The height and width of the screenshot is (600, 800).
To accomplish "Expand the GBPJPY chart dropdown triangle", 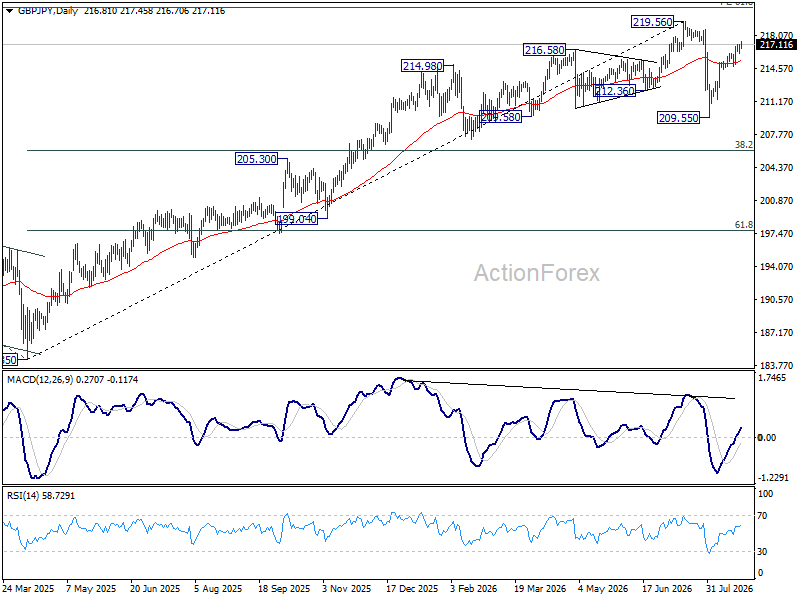I will point(9,11).
